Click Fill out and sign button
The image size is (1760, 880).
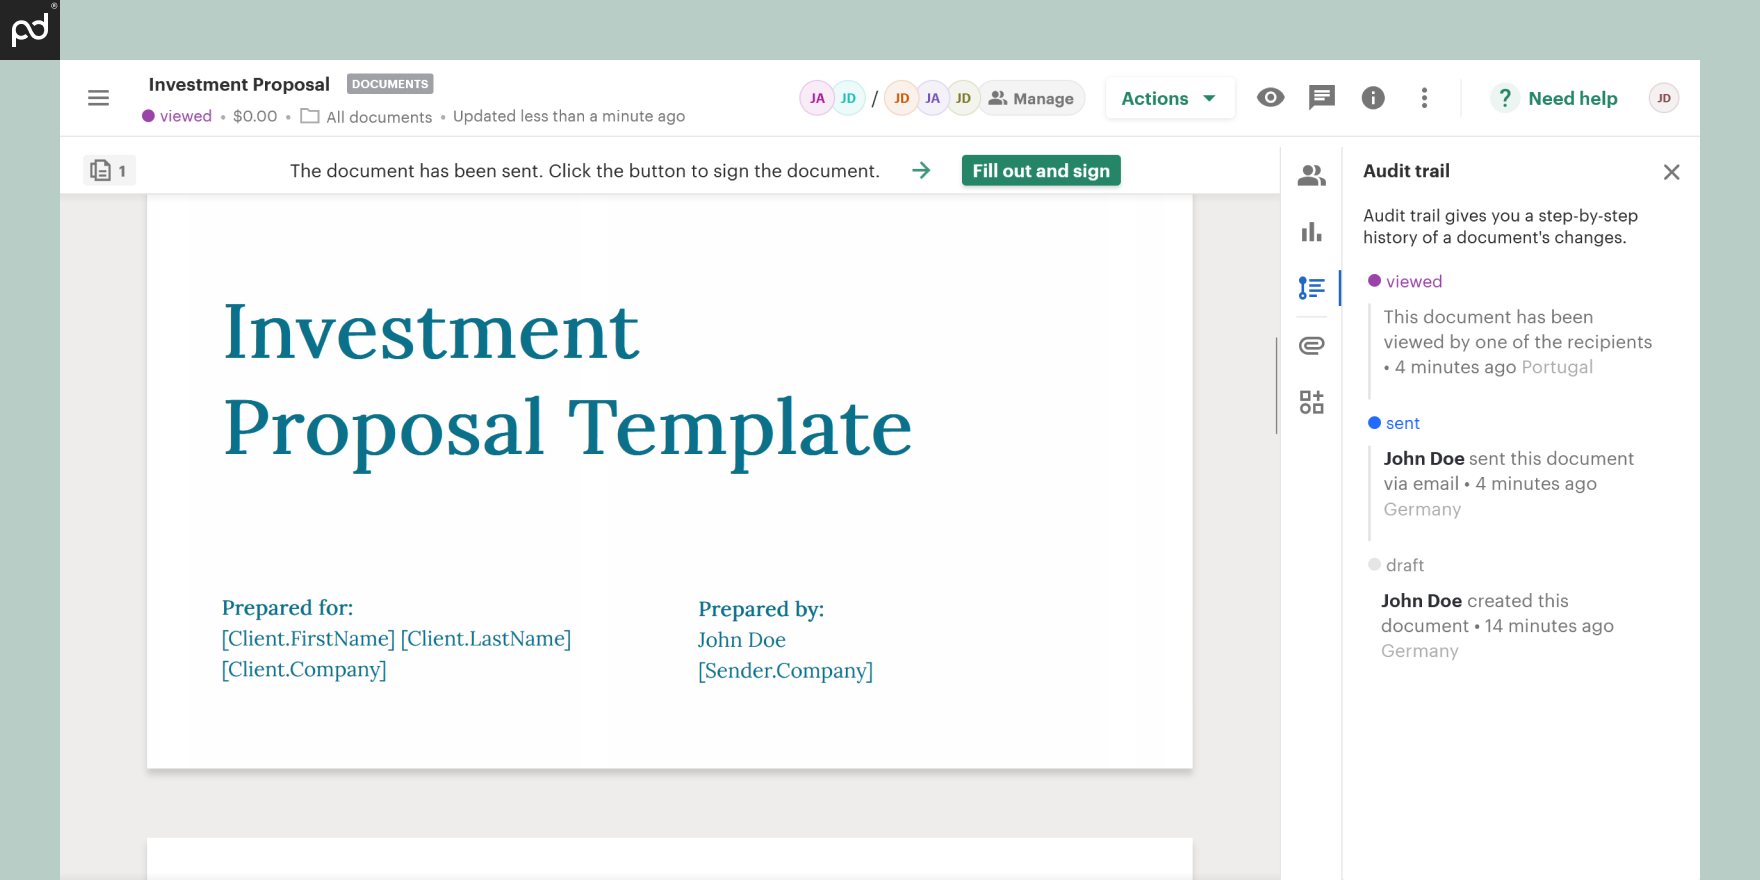pyautogui.click(x=1040, y=171)
